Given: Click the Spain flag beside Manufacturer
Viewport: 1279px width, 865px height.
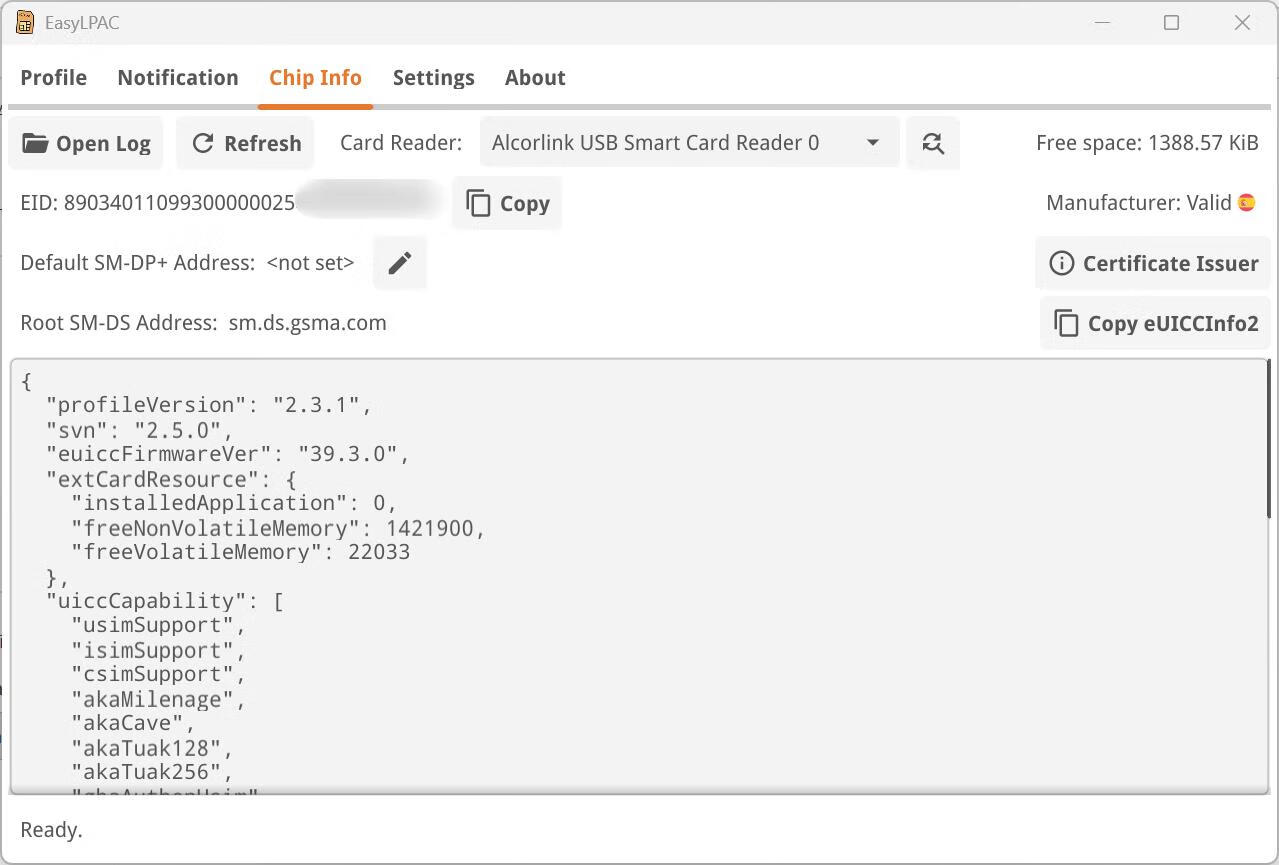Looking at the screenshot, I should click(1246, 203).
